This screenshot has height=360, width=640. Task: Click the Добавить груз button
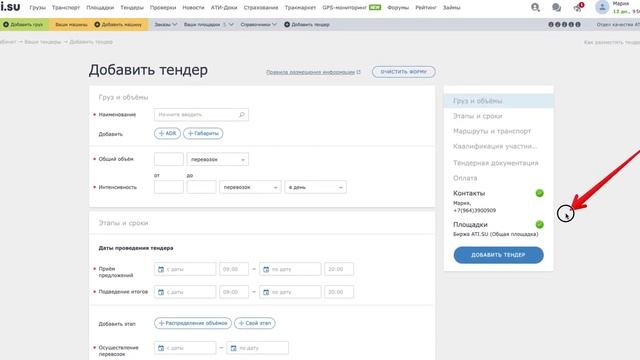[24, 24]
